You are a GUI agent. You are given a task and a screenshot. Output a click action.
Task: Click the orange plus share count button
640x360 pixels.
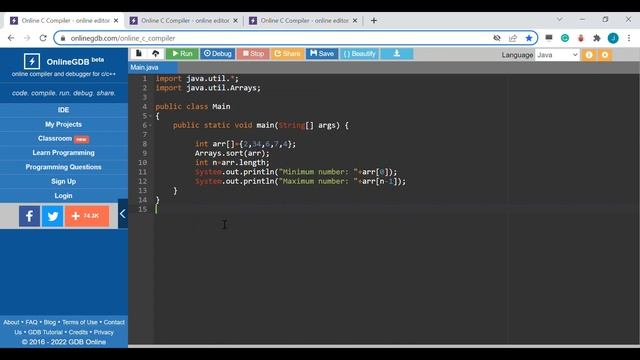[87, 216]
